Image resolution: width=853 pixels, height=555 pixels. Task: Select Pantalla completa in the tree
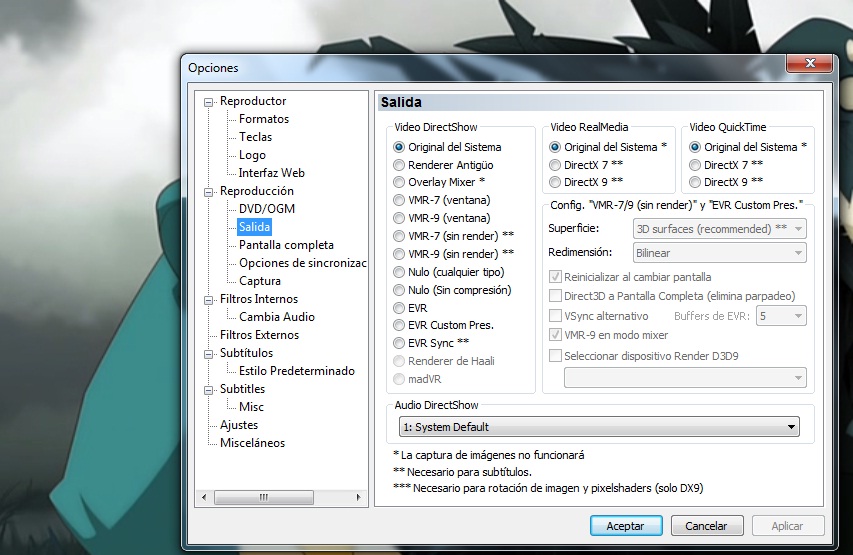(286, 245)
